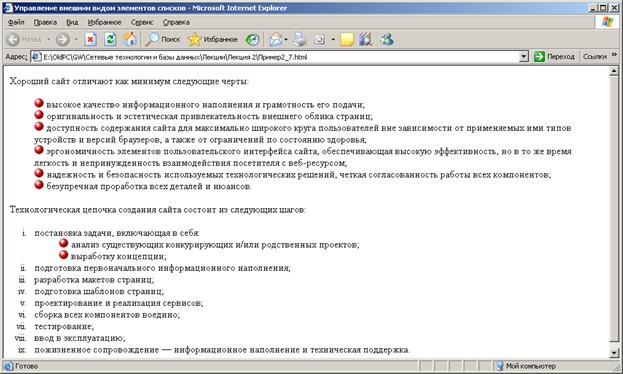Click item iii 'разработка макетов страниц'

94,280
